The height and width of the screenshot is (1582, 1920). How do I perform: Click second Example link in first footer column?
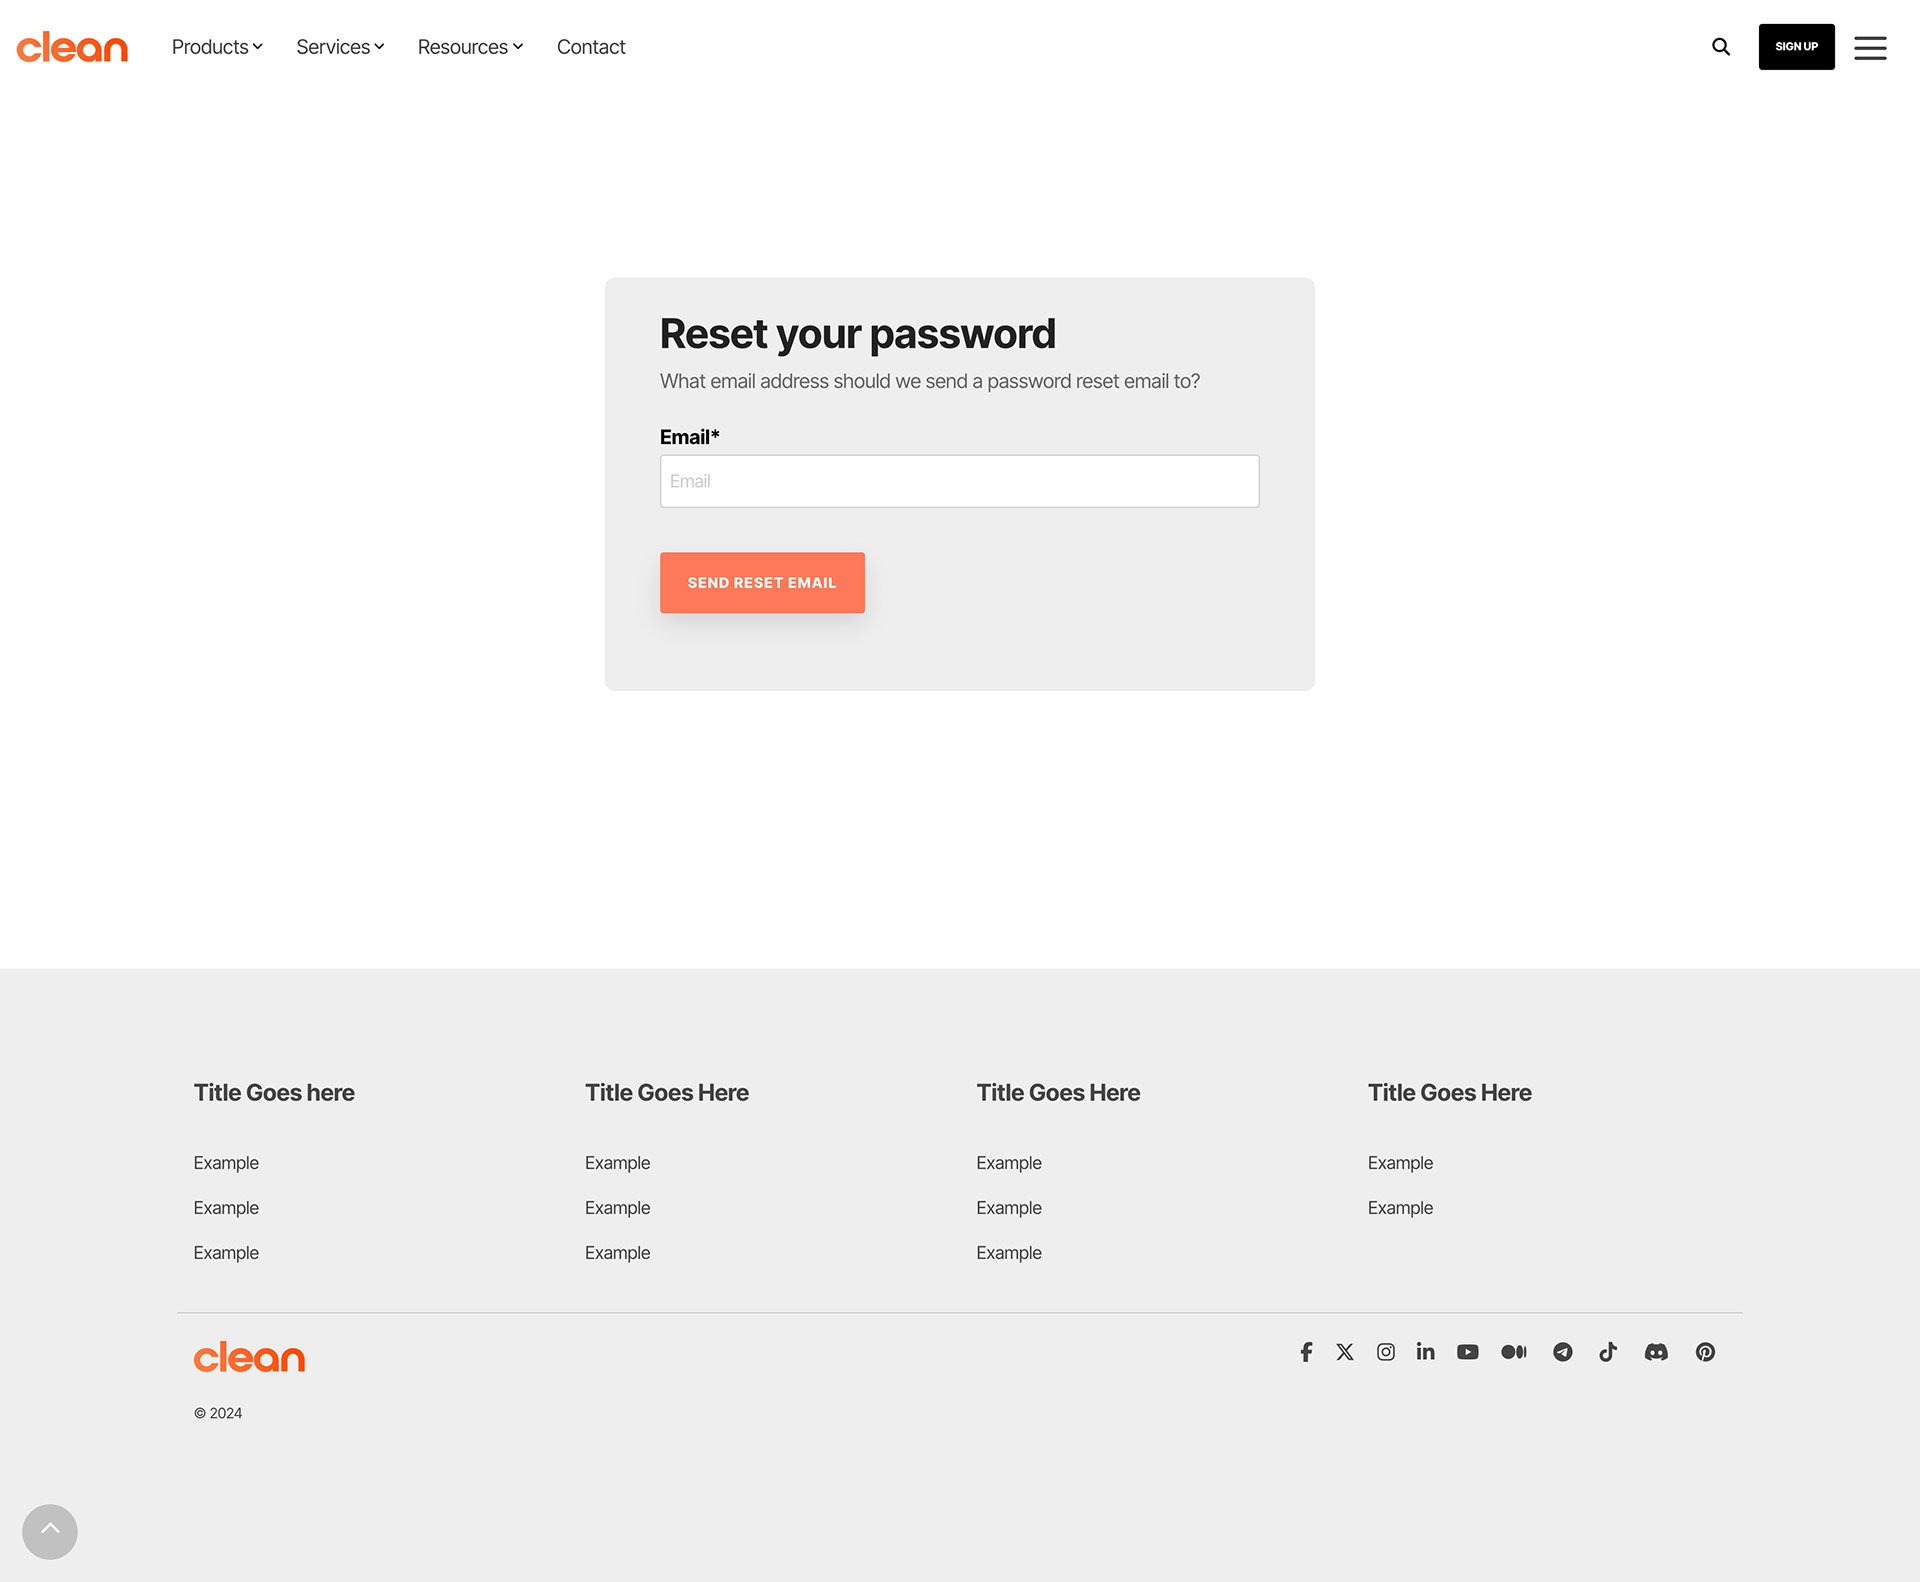click(226, 1208)
